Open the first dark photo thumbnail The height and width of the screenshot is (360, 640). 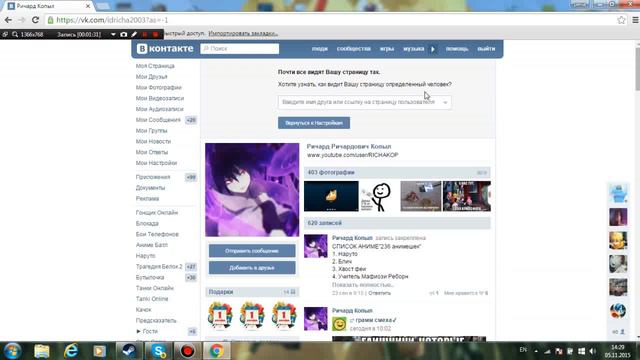[331, 196]
